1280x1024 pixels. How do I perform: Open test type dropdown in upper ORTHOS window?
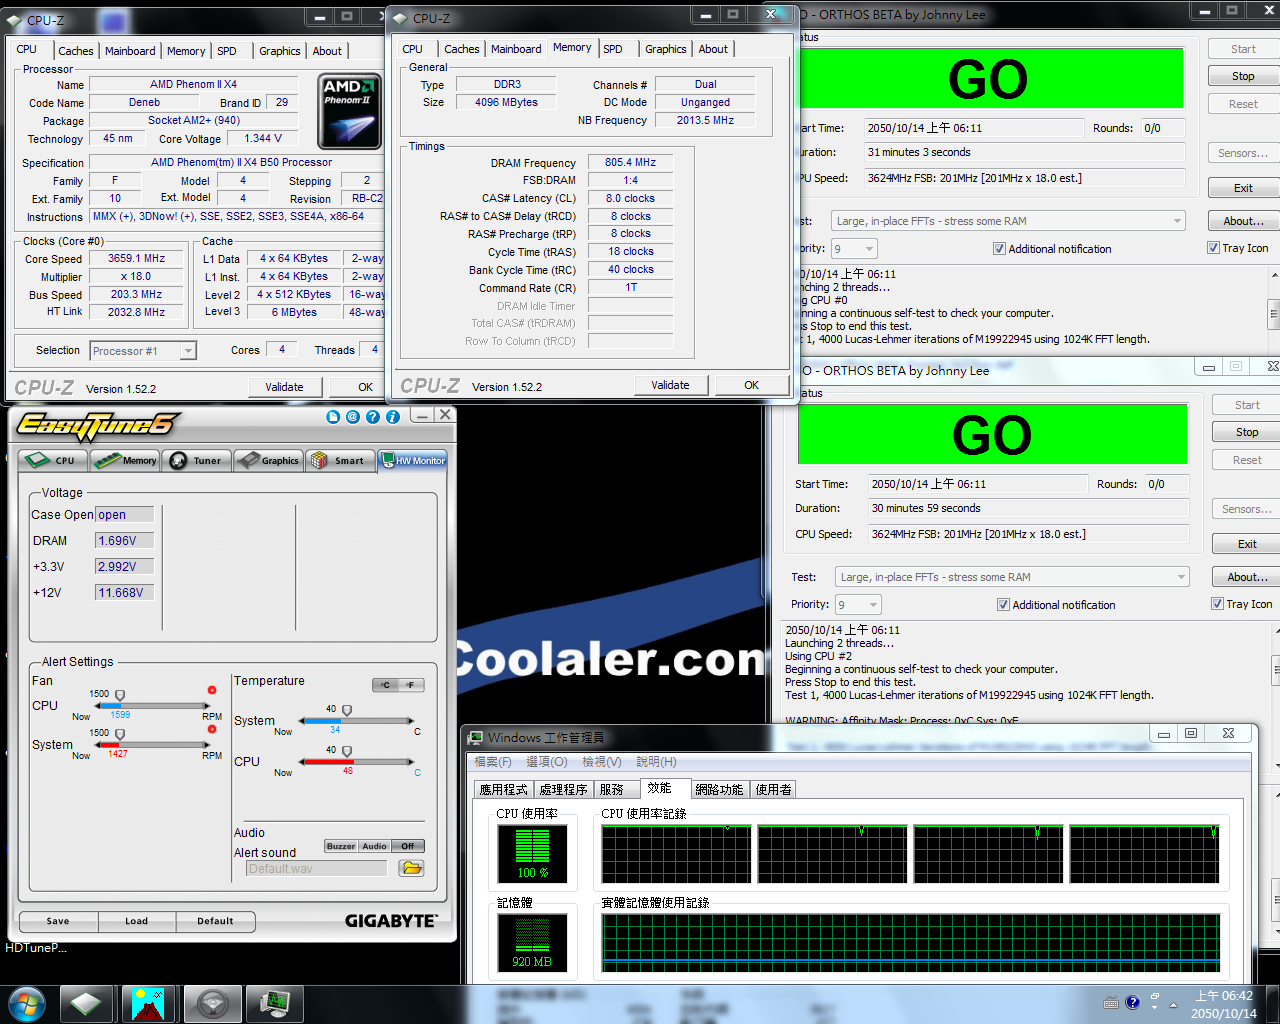[x=1009, y=221]
